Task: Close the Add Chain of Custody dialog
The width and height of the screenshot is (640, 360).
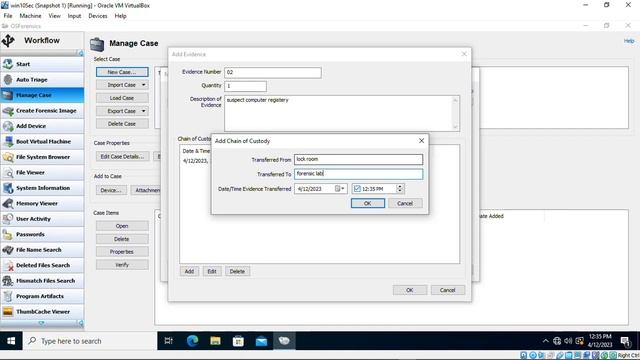Action: [x=421, y=141]
